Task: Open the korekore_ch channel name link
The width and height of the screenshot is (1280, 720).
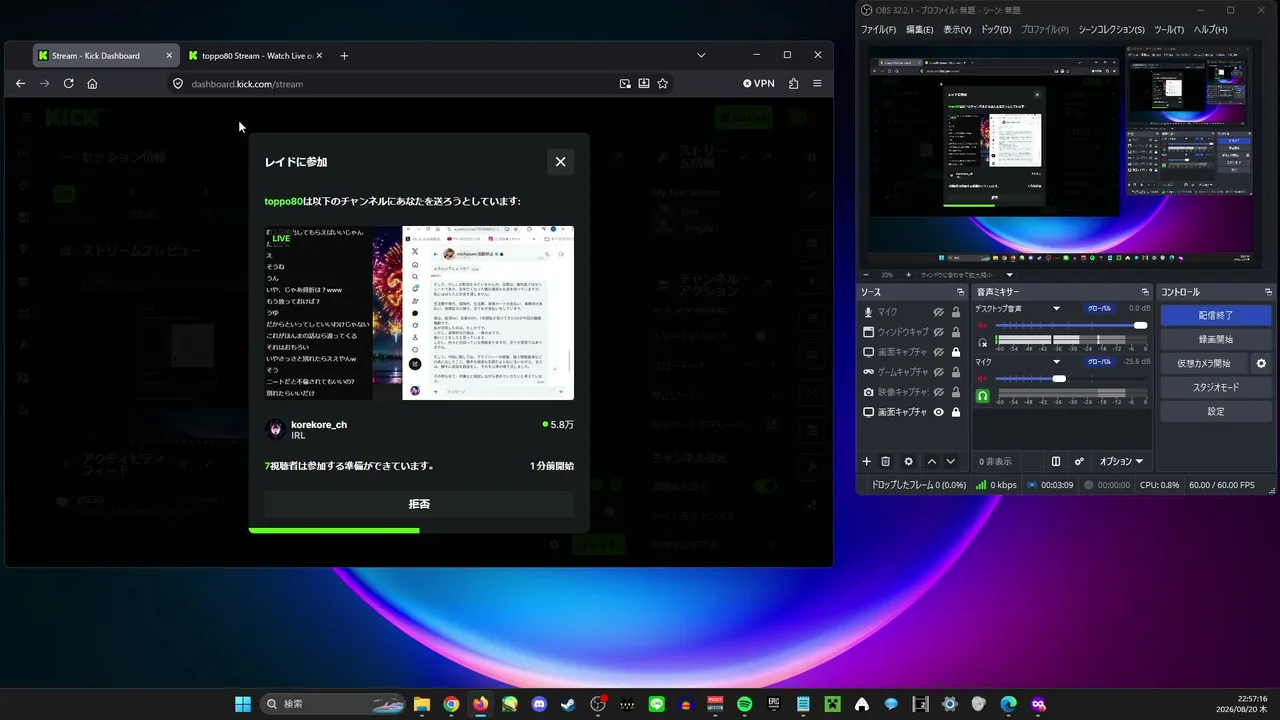Action: coord(319,425)
